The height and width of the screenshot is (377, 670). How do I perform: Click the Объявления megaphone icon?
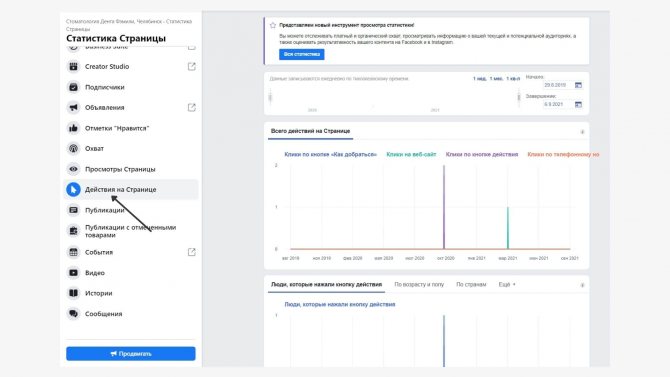click(73, 108)
